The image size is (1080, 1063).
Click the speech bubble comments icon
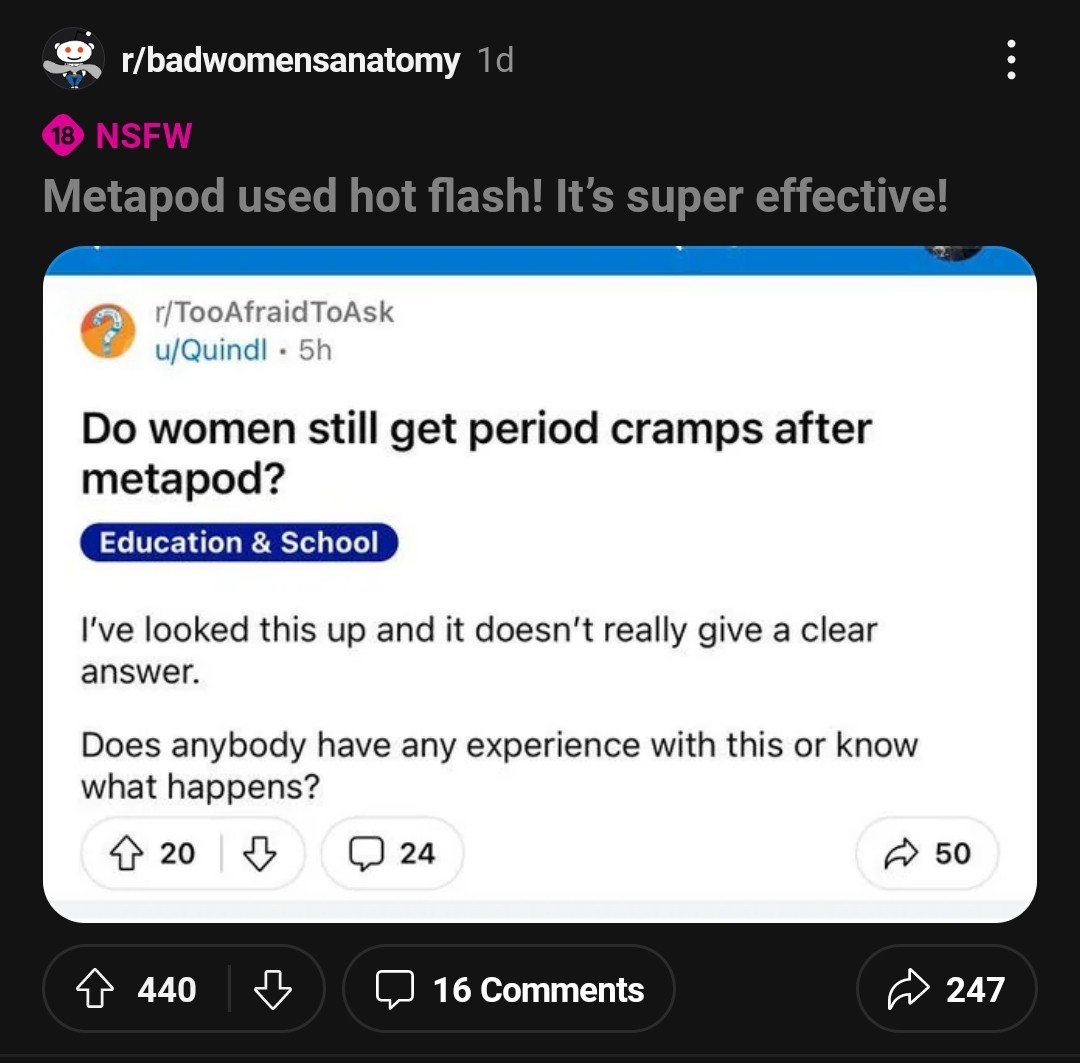pyautogui.click(x=394, y=989)
